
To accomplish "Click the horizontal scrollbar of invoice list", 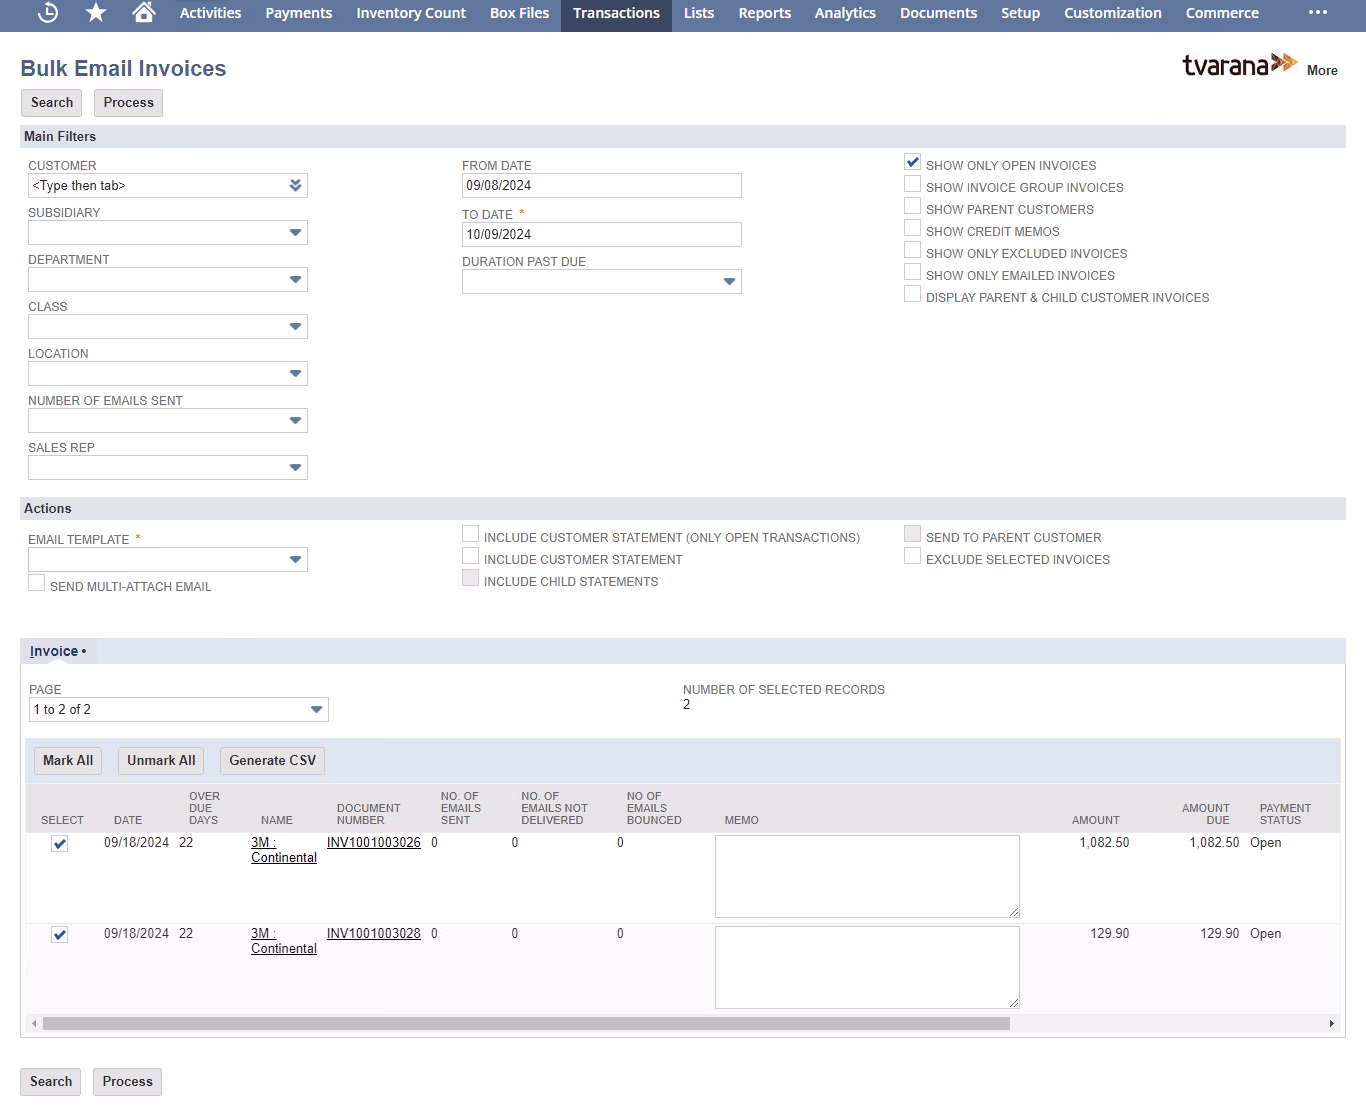I will click(526, 1023).
